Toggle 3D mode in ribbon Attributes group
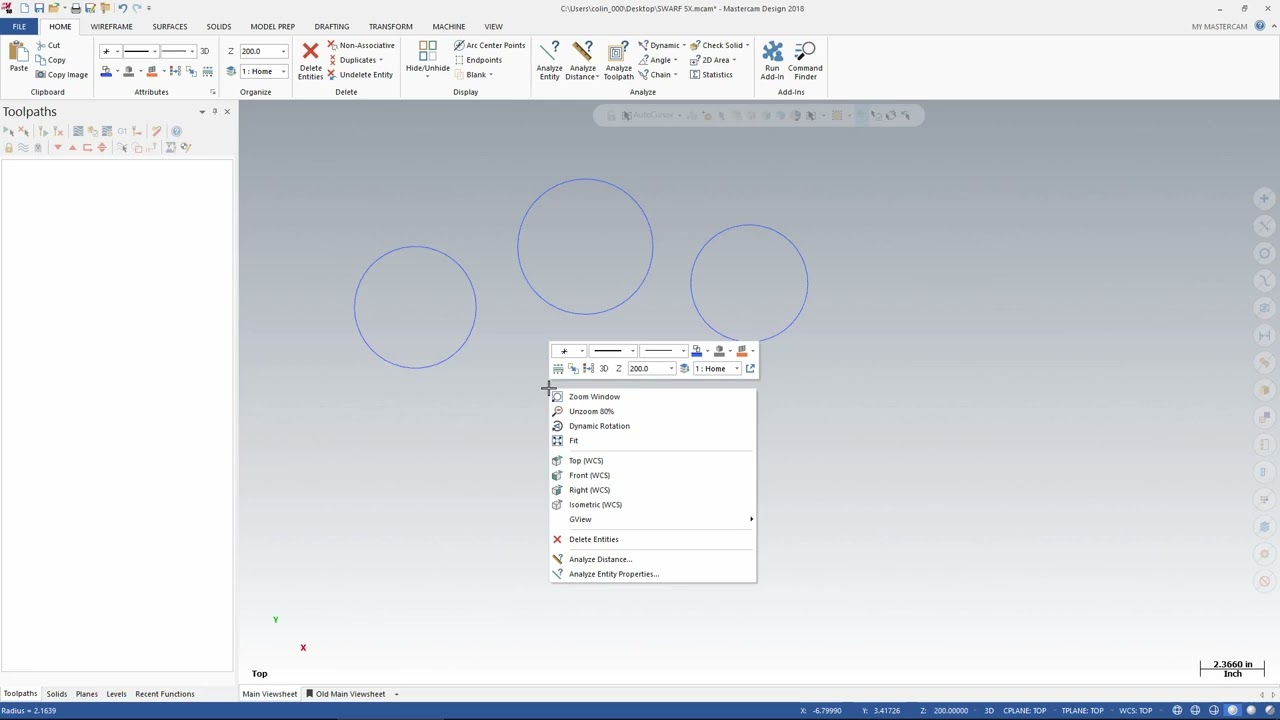 (204, 51)
